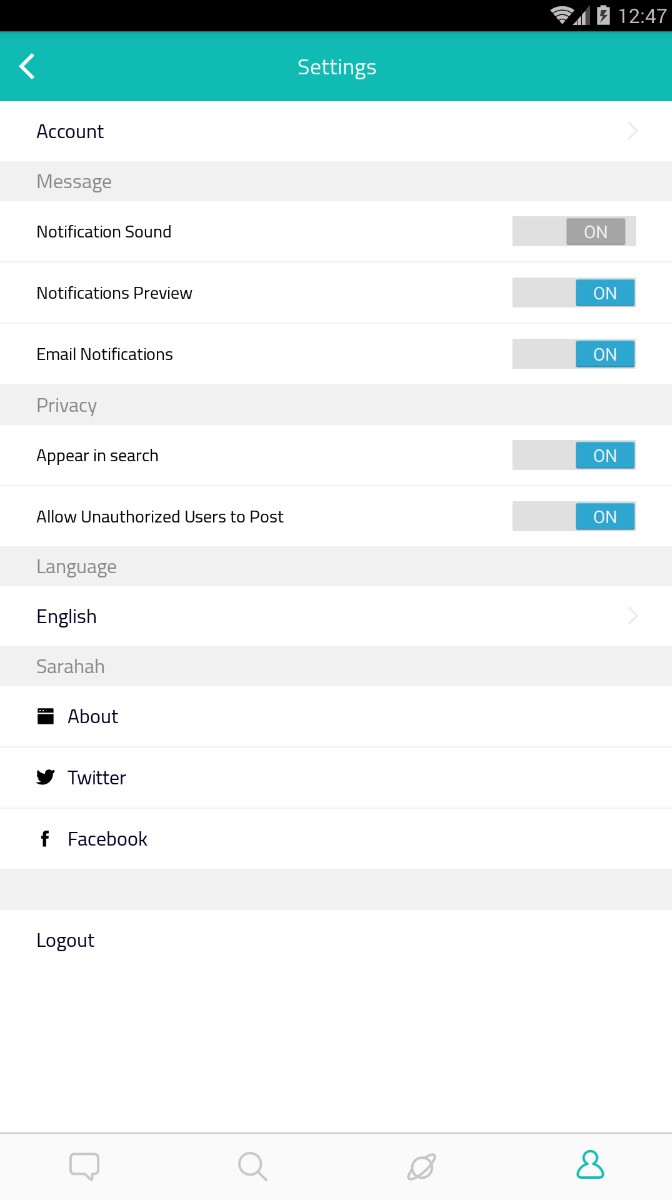
Task: Select the English language row
Action: click(x=336, y=616)
